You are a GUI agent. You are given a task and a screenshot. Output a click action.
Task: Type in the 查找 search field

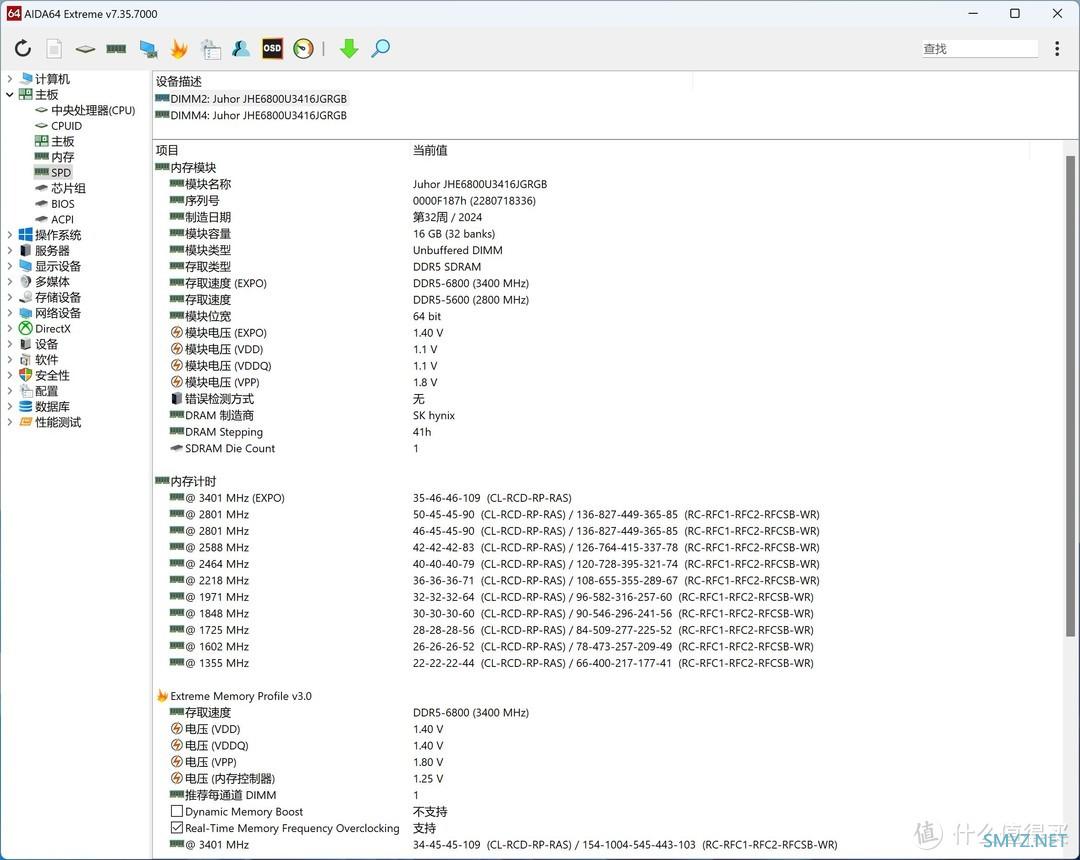coord(979,48)
